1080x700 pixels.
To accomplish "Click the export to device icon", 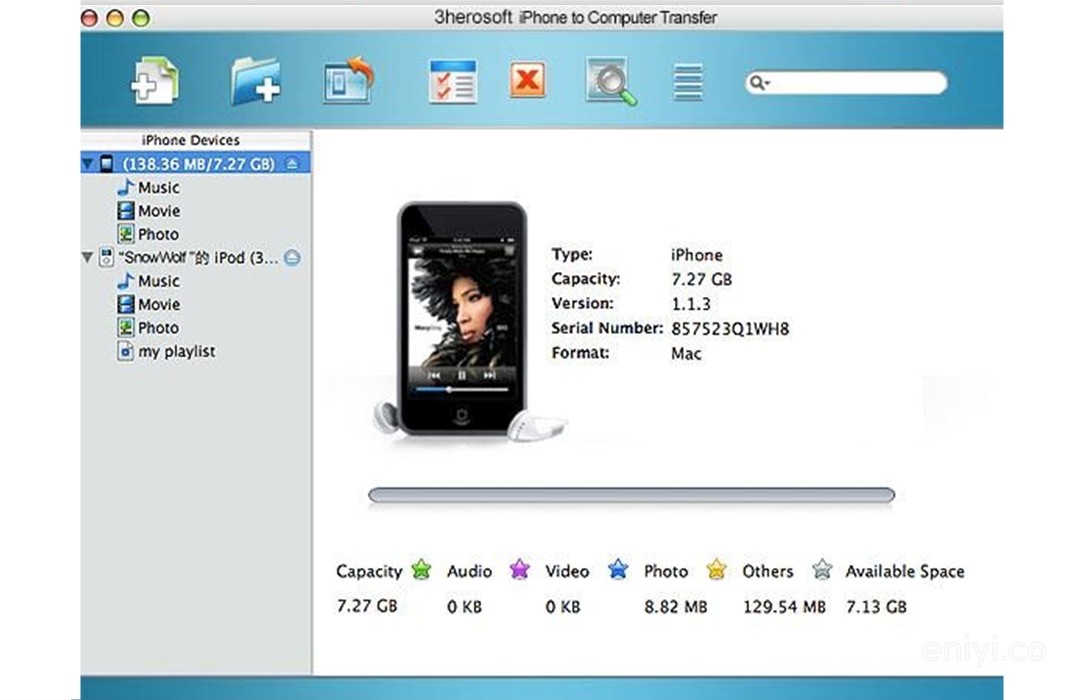I will coord(348,81).
